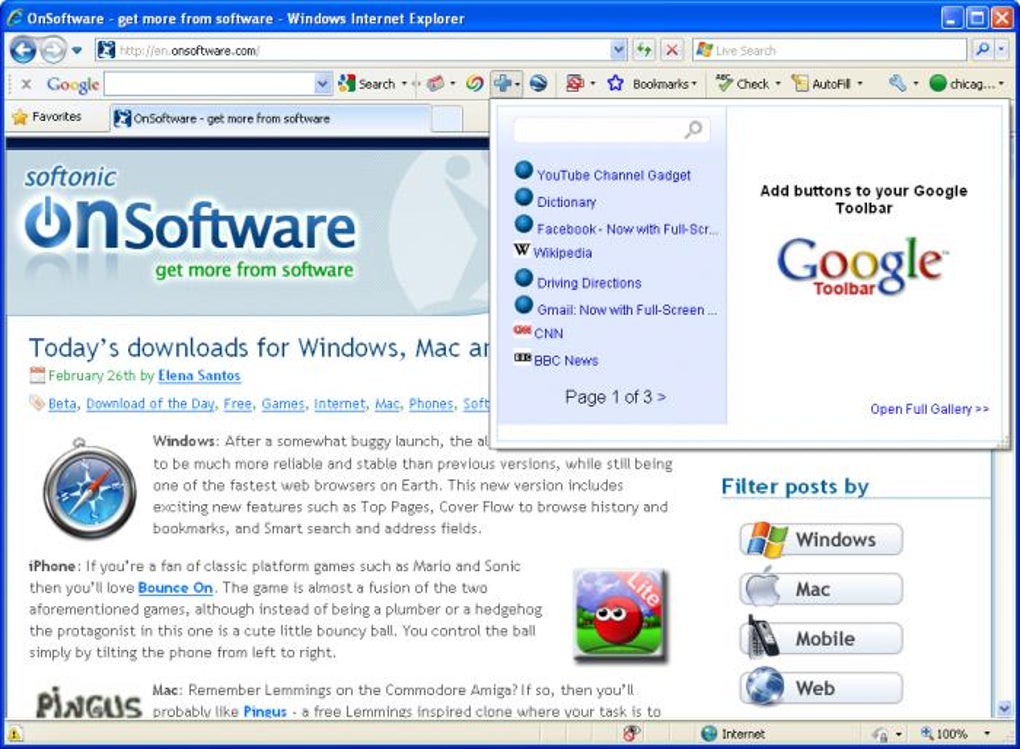Open the Elena Santos author link
1020x749 pixels.
(199, 375)
